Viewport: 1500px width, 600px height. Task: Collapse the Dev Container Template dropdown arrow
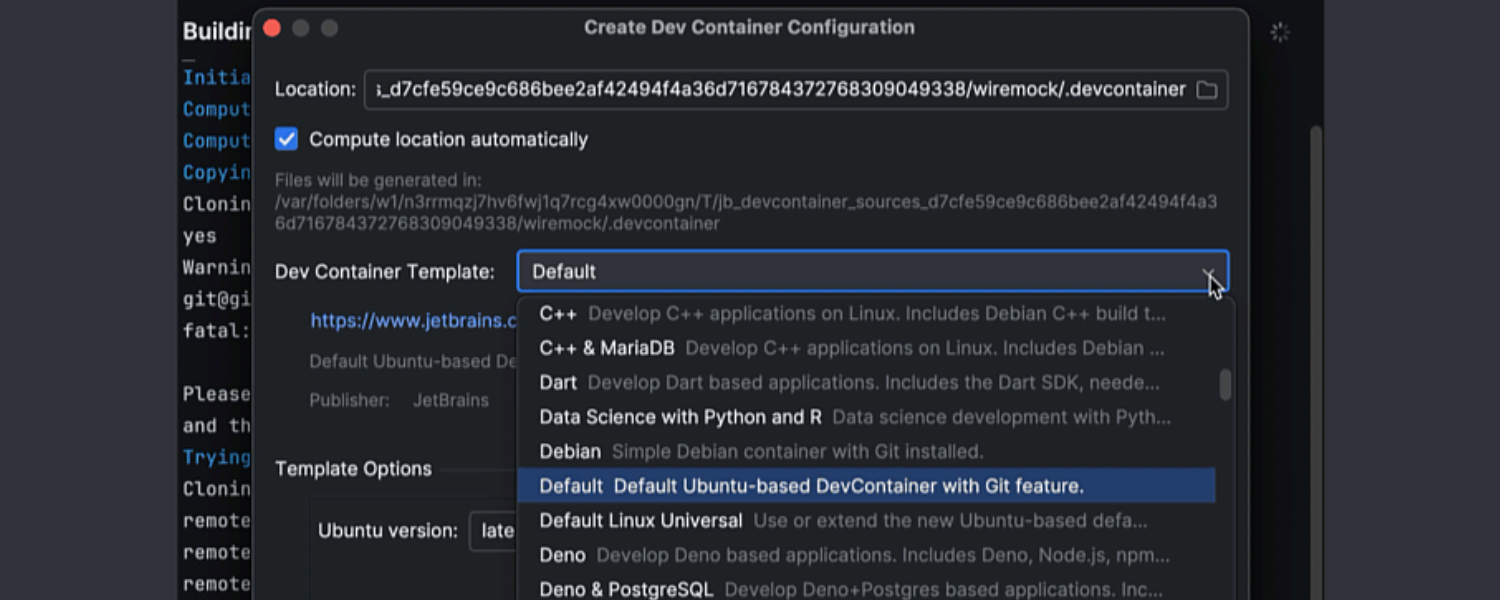pyautogui.click(x=1208, y=272)
